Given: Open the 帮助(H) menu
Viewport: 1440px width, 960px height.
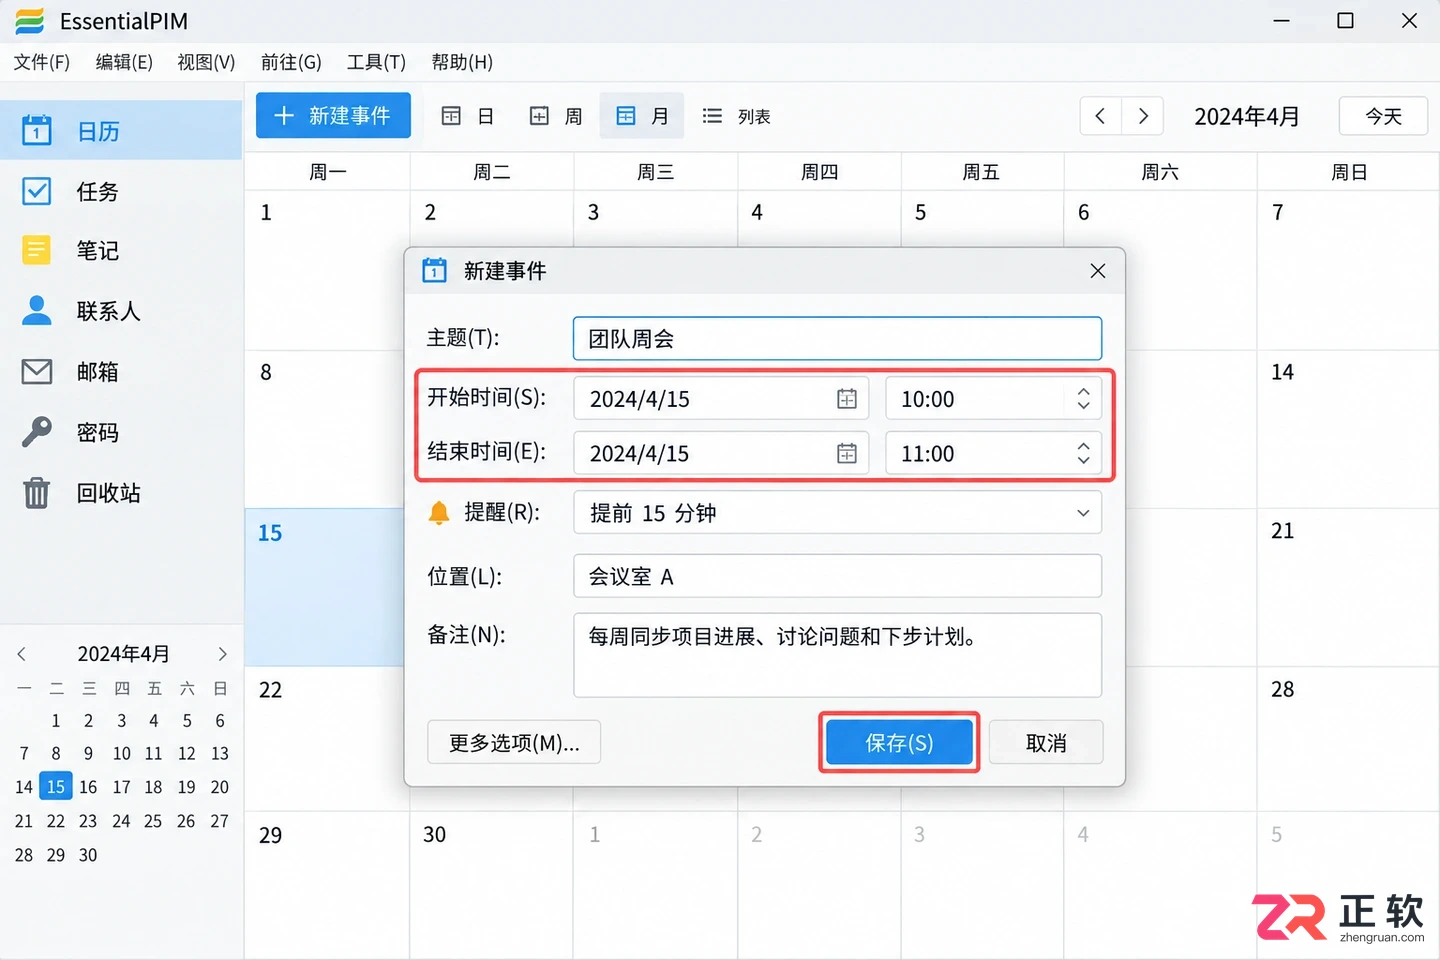Looking at the screenshot, I should pos(462,62).
